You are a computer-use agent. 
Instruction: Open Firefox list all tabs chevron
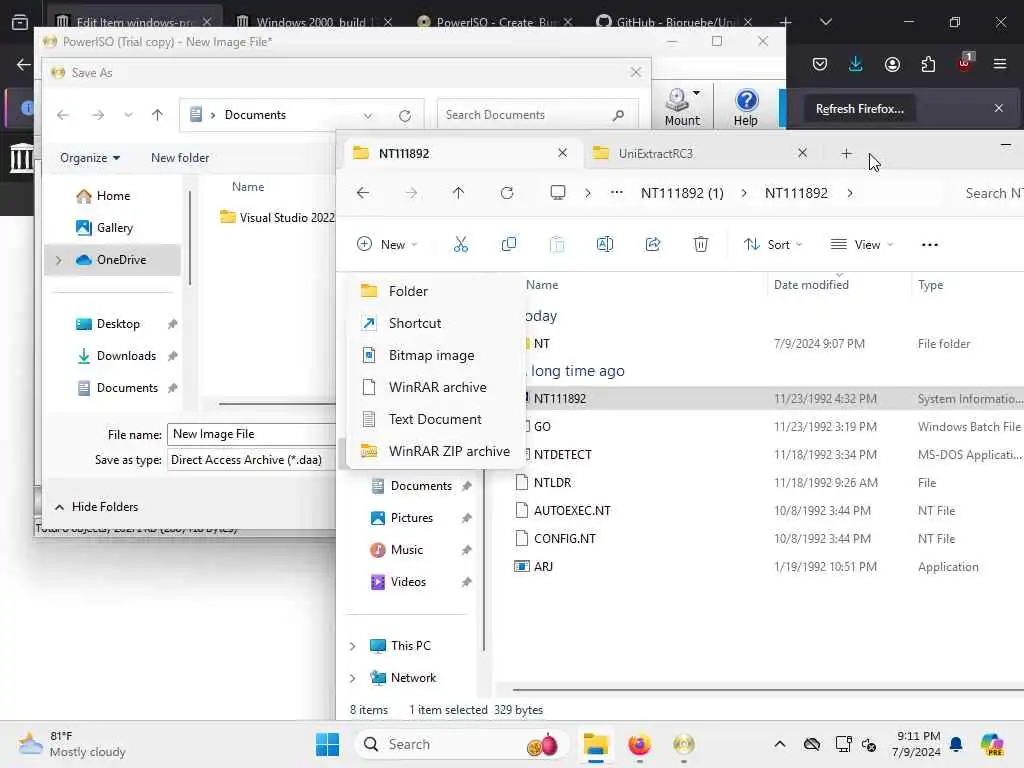point(825,22)
